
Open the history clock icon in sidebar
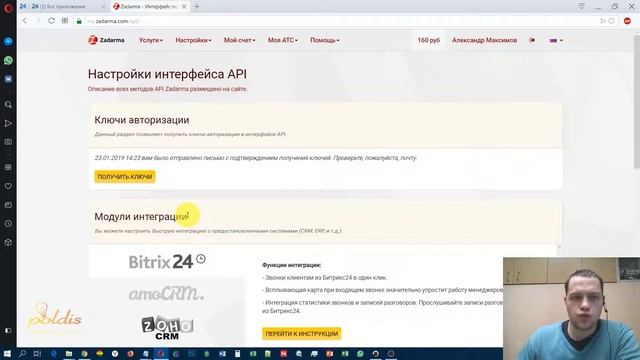tap(8, 223)
